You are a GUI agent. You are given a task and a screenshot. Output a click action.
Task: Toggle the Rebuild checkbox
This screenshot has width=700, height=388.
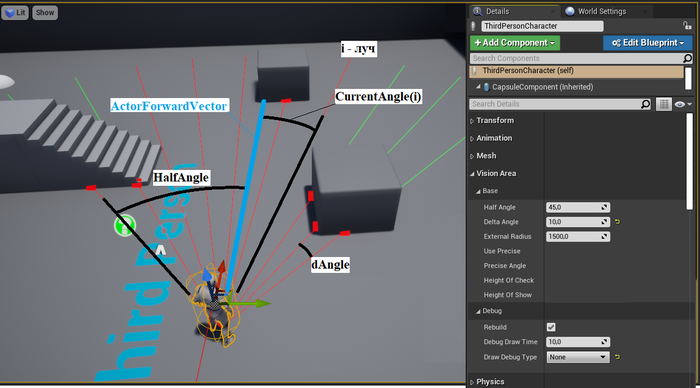tap(551, 327)
